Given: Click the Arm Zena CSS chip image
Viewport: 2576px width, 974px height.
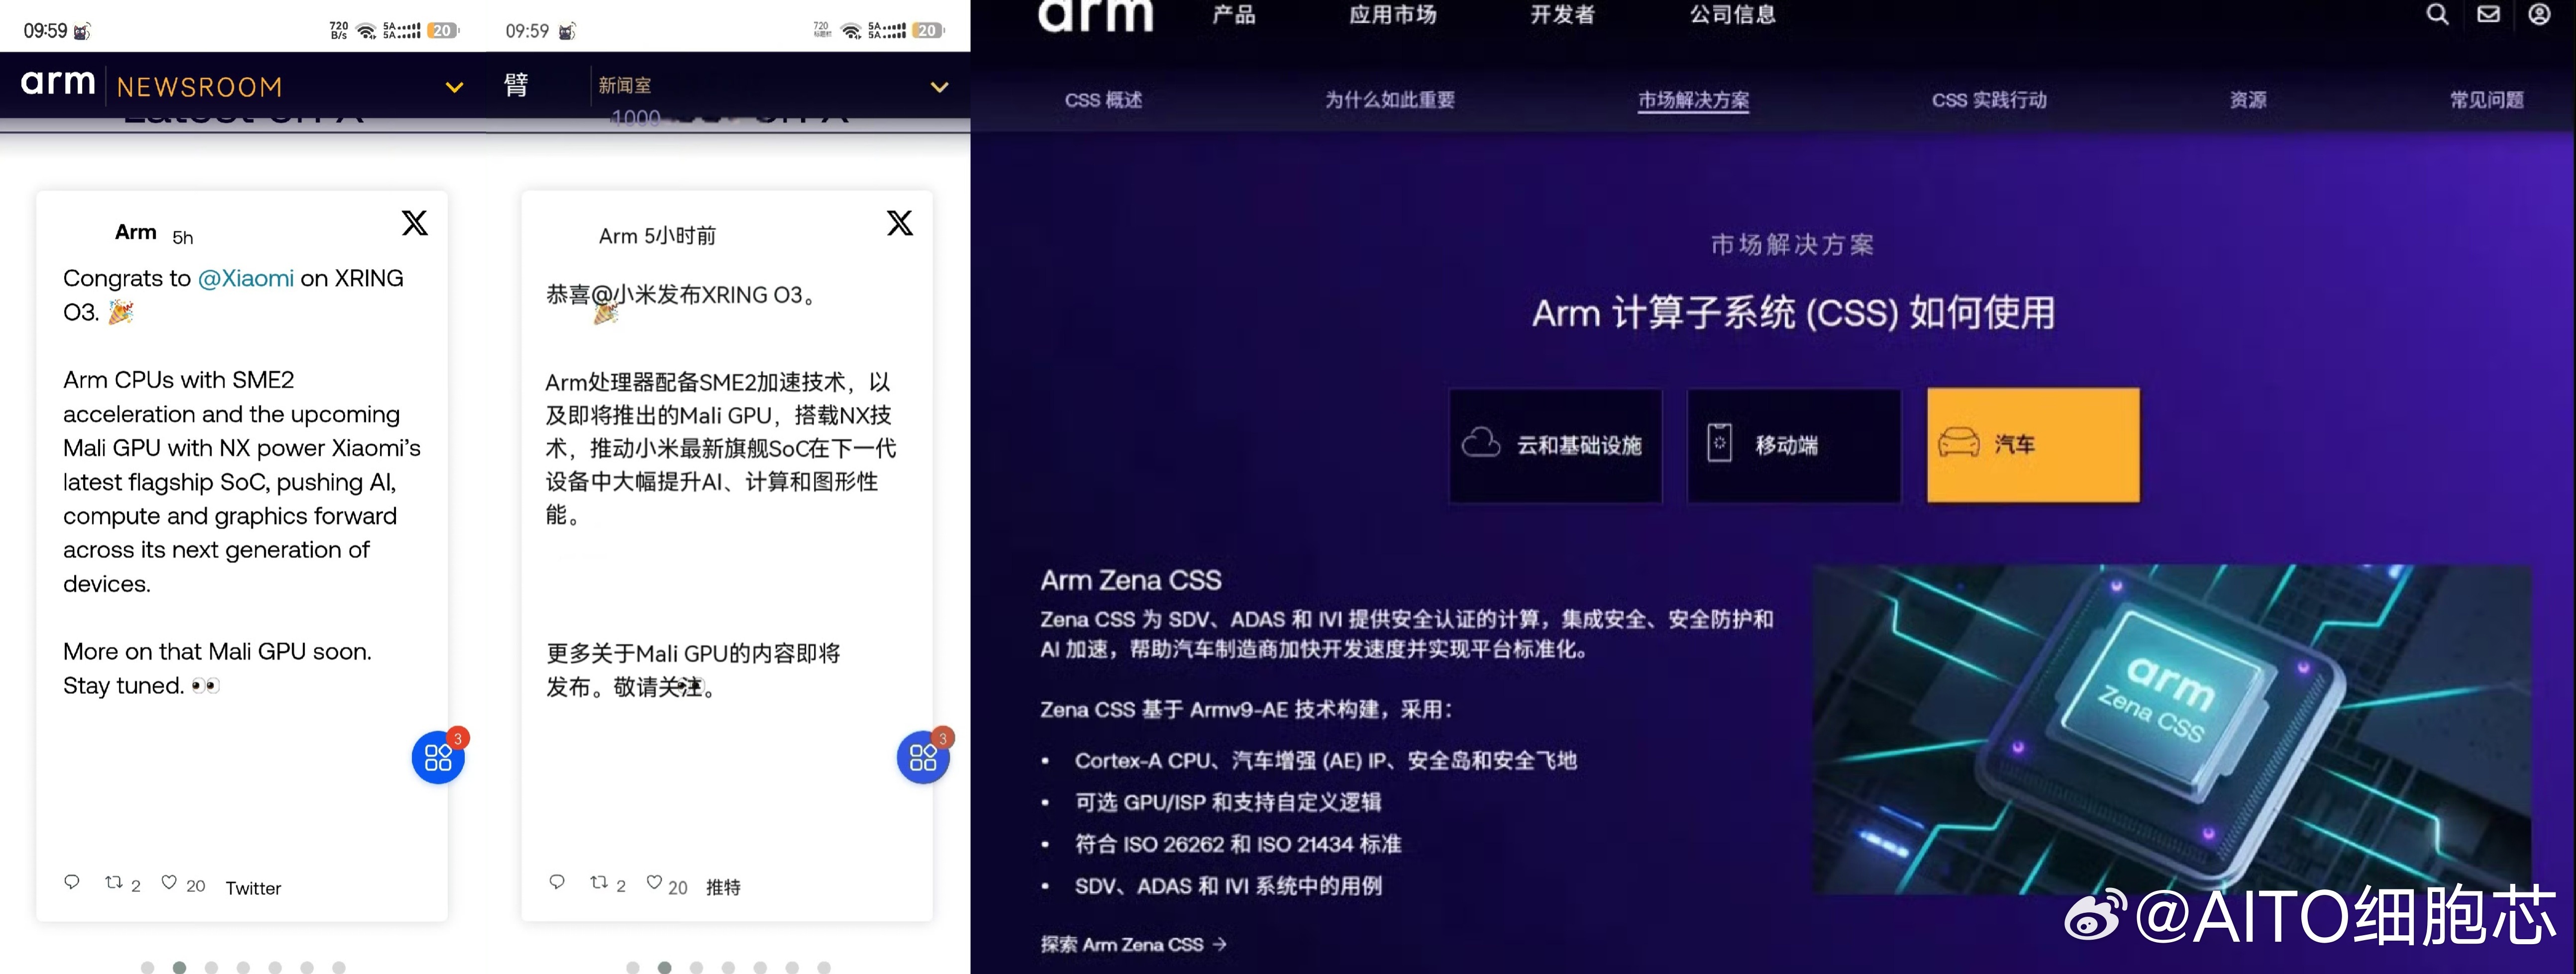Looking at the screenshot, I should [x=2171, y=729].
